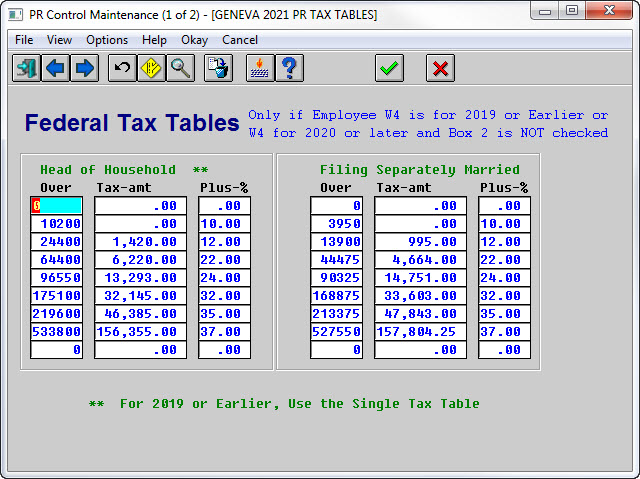This screenshot has width=640, height=479.
Task: Open the Help menu
Action: pos(154,40)
